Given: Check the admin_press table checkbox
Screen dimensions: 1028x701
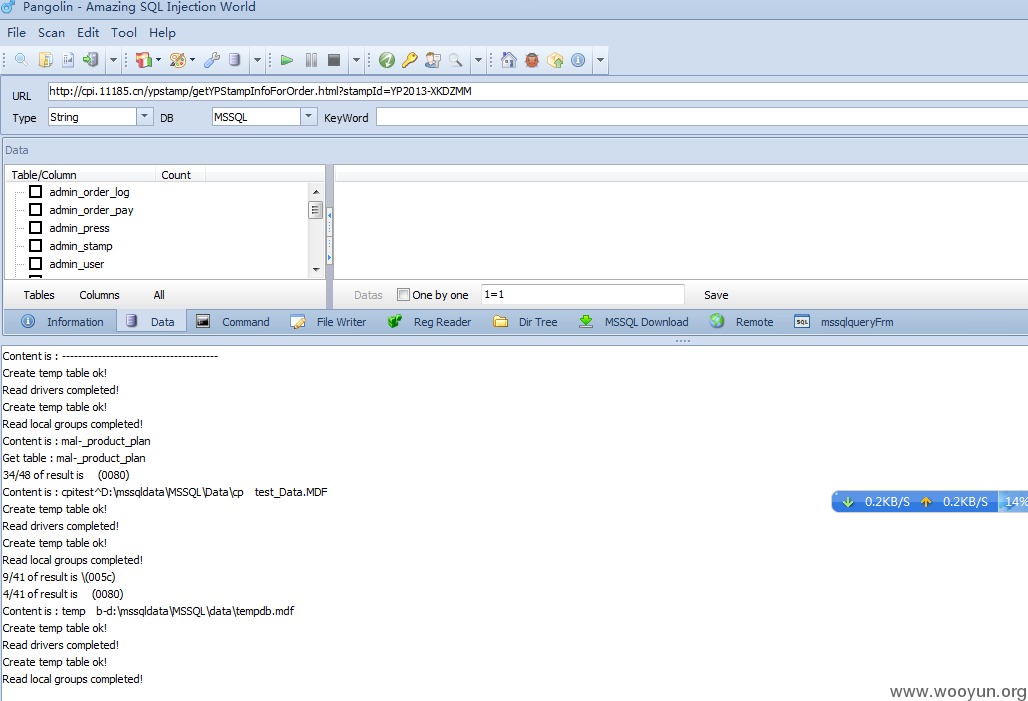Looking at the screenshot, I should (x=35, y=228).
